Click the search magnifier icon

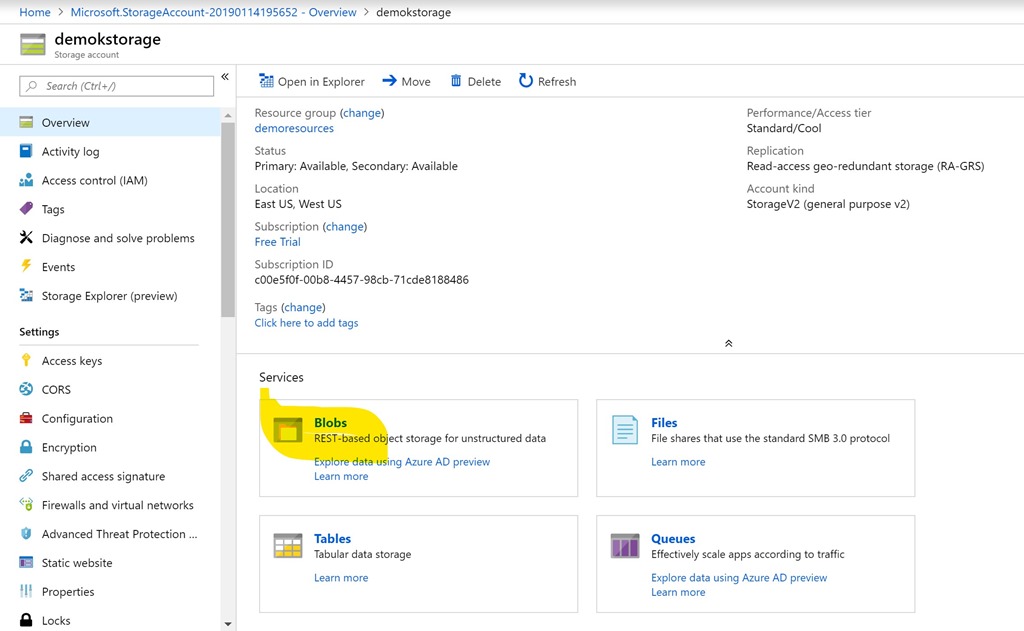point(31,86)
